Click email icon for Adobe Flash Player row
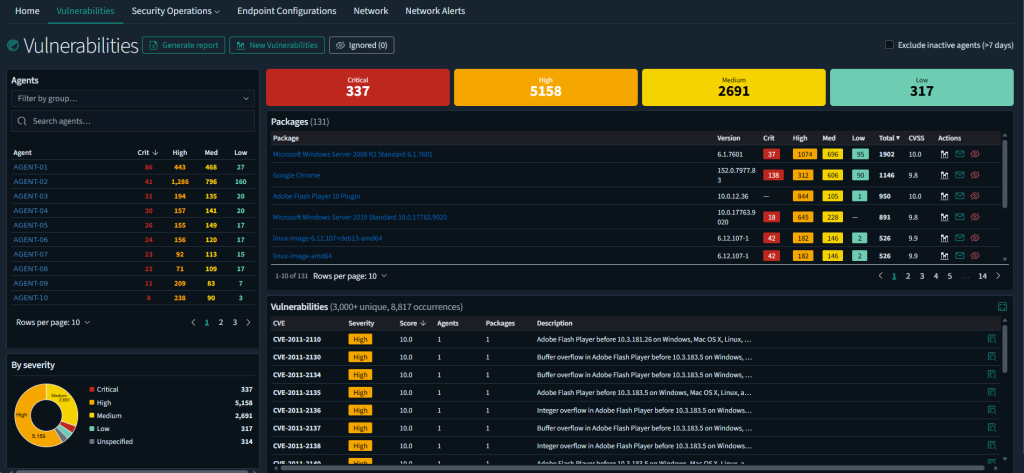 tap(959, 196)
